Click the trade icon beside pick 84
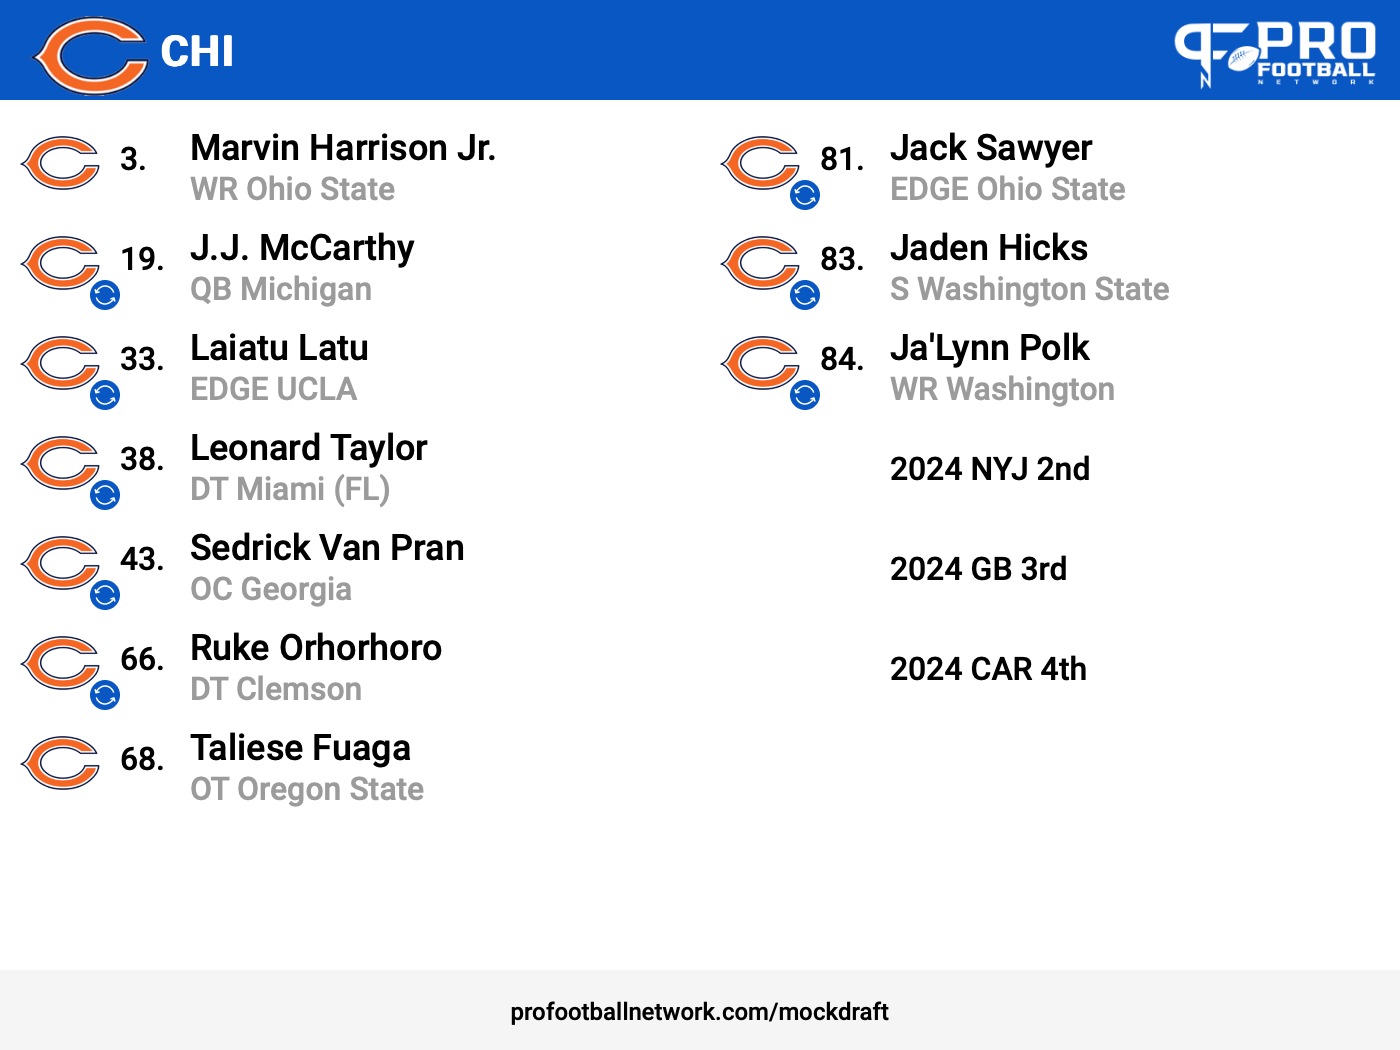This screenshot has height=1050, width=1400. [x=805, y=395]
